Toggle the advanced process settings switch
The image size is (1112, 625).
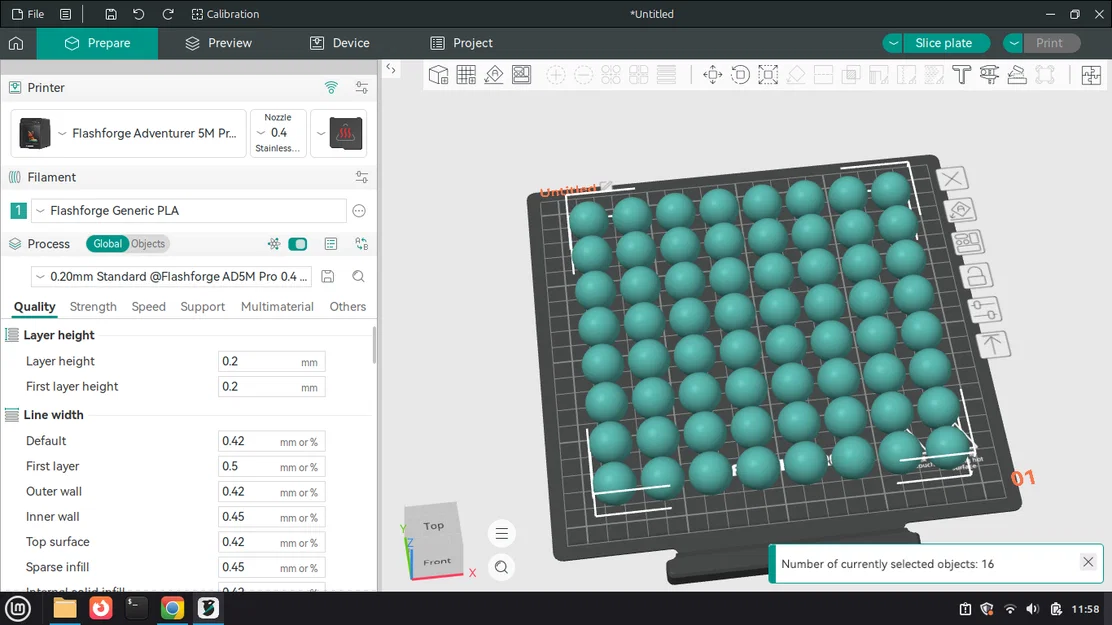tap(297, 243)
